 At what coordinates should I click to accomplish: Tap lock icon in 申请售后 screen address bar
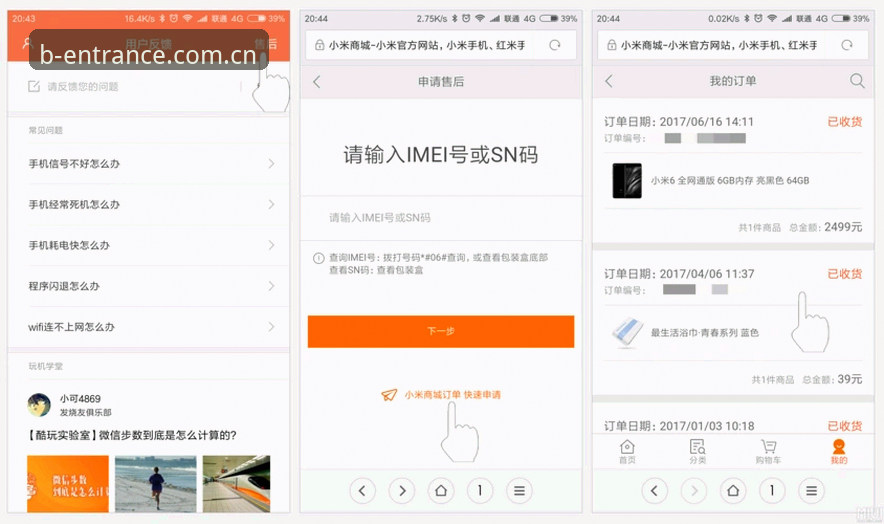320,45
